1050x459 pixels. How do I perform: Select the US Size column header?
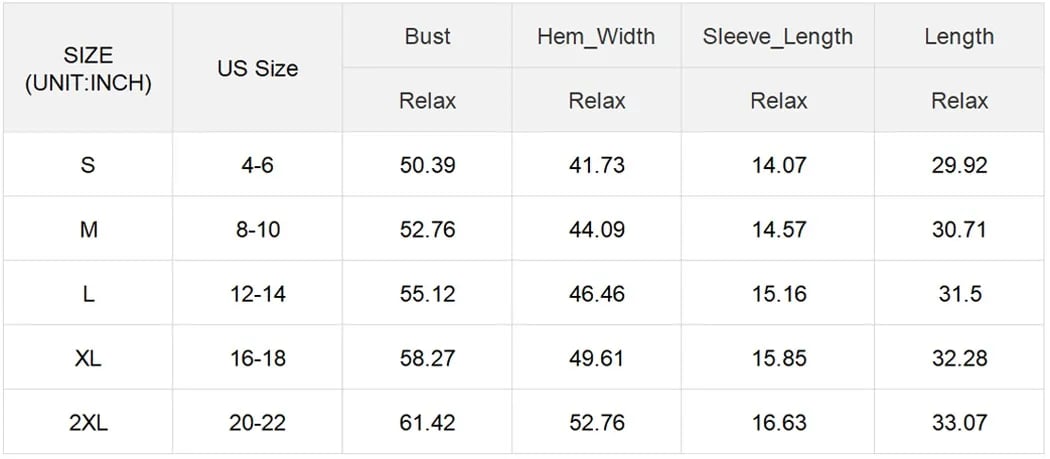point(257,69)
